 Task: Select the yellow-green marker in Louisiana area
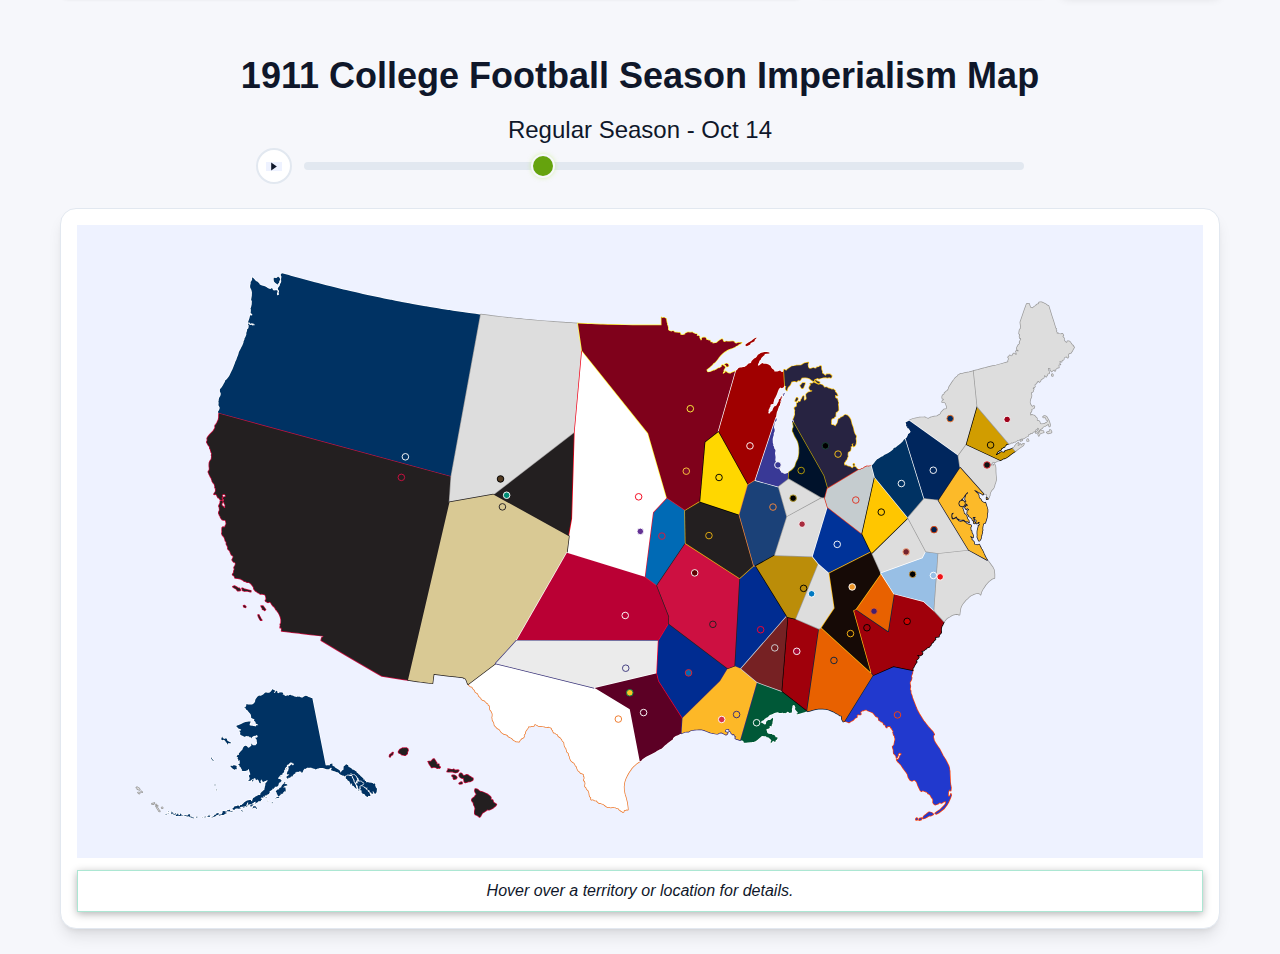pyautogui.click(x=630, y=692)
